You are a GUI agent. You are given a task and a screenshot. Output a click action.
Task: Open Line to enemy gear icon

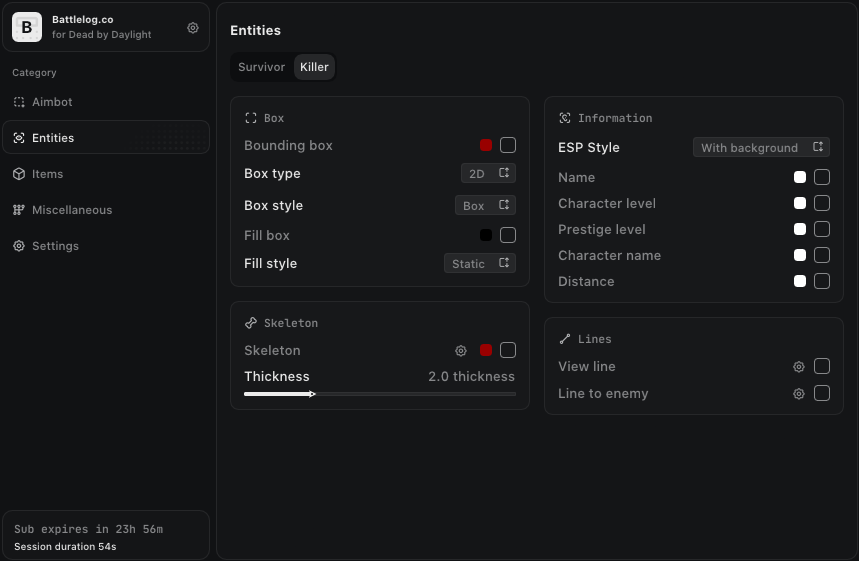coord(799,393)
